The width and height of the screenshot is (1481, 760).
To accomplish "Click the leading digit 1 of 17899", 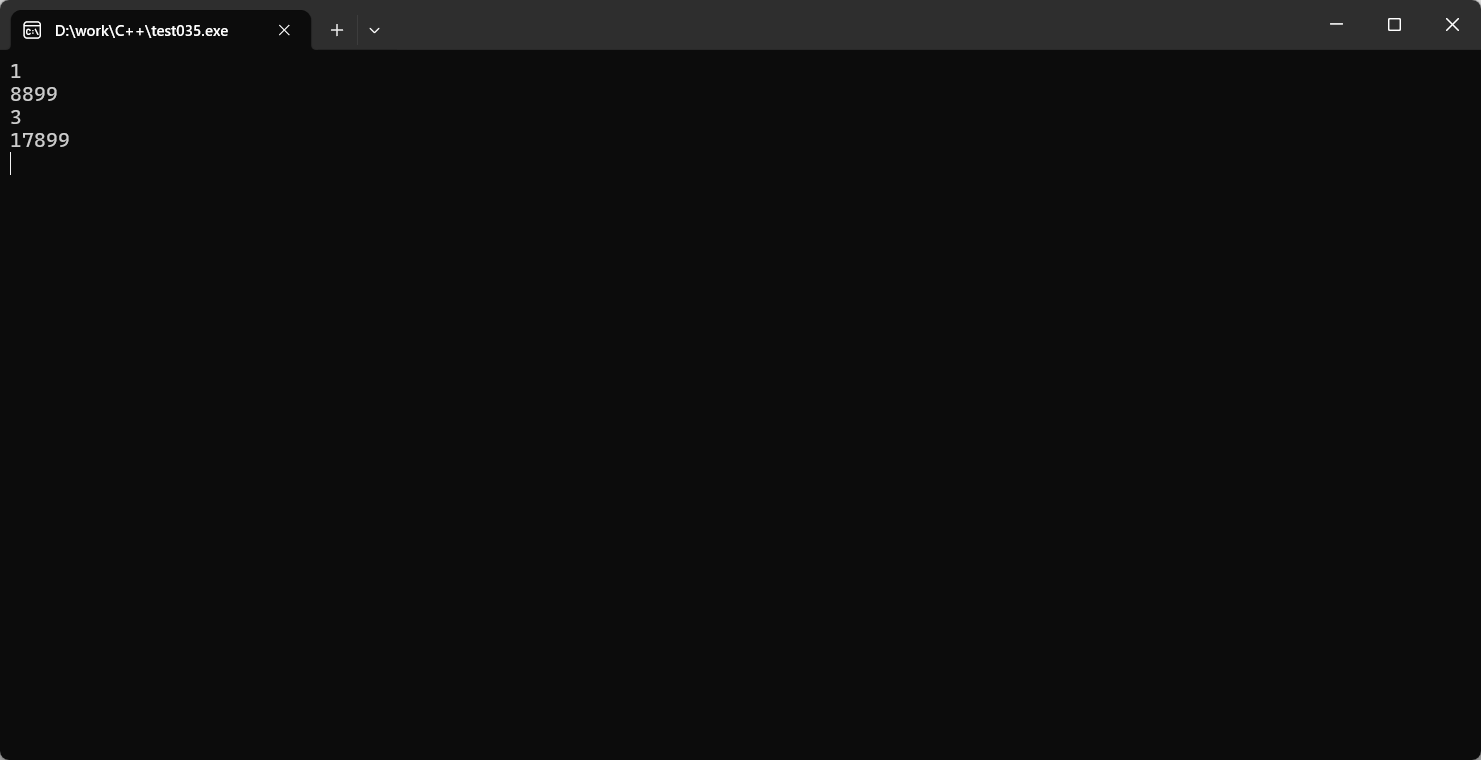I will click(16, 140).
